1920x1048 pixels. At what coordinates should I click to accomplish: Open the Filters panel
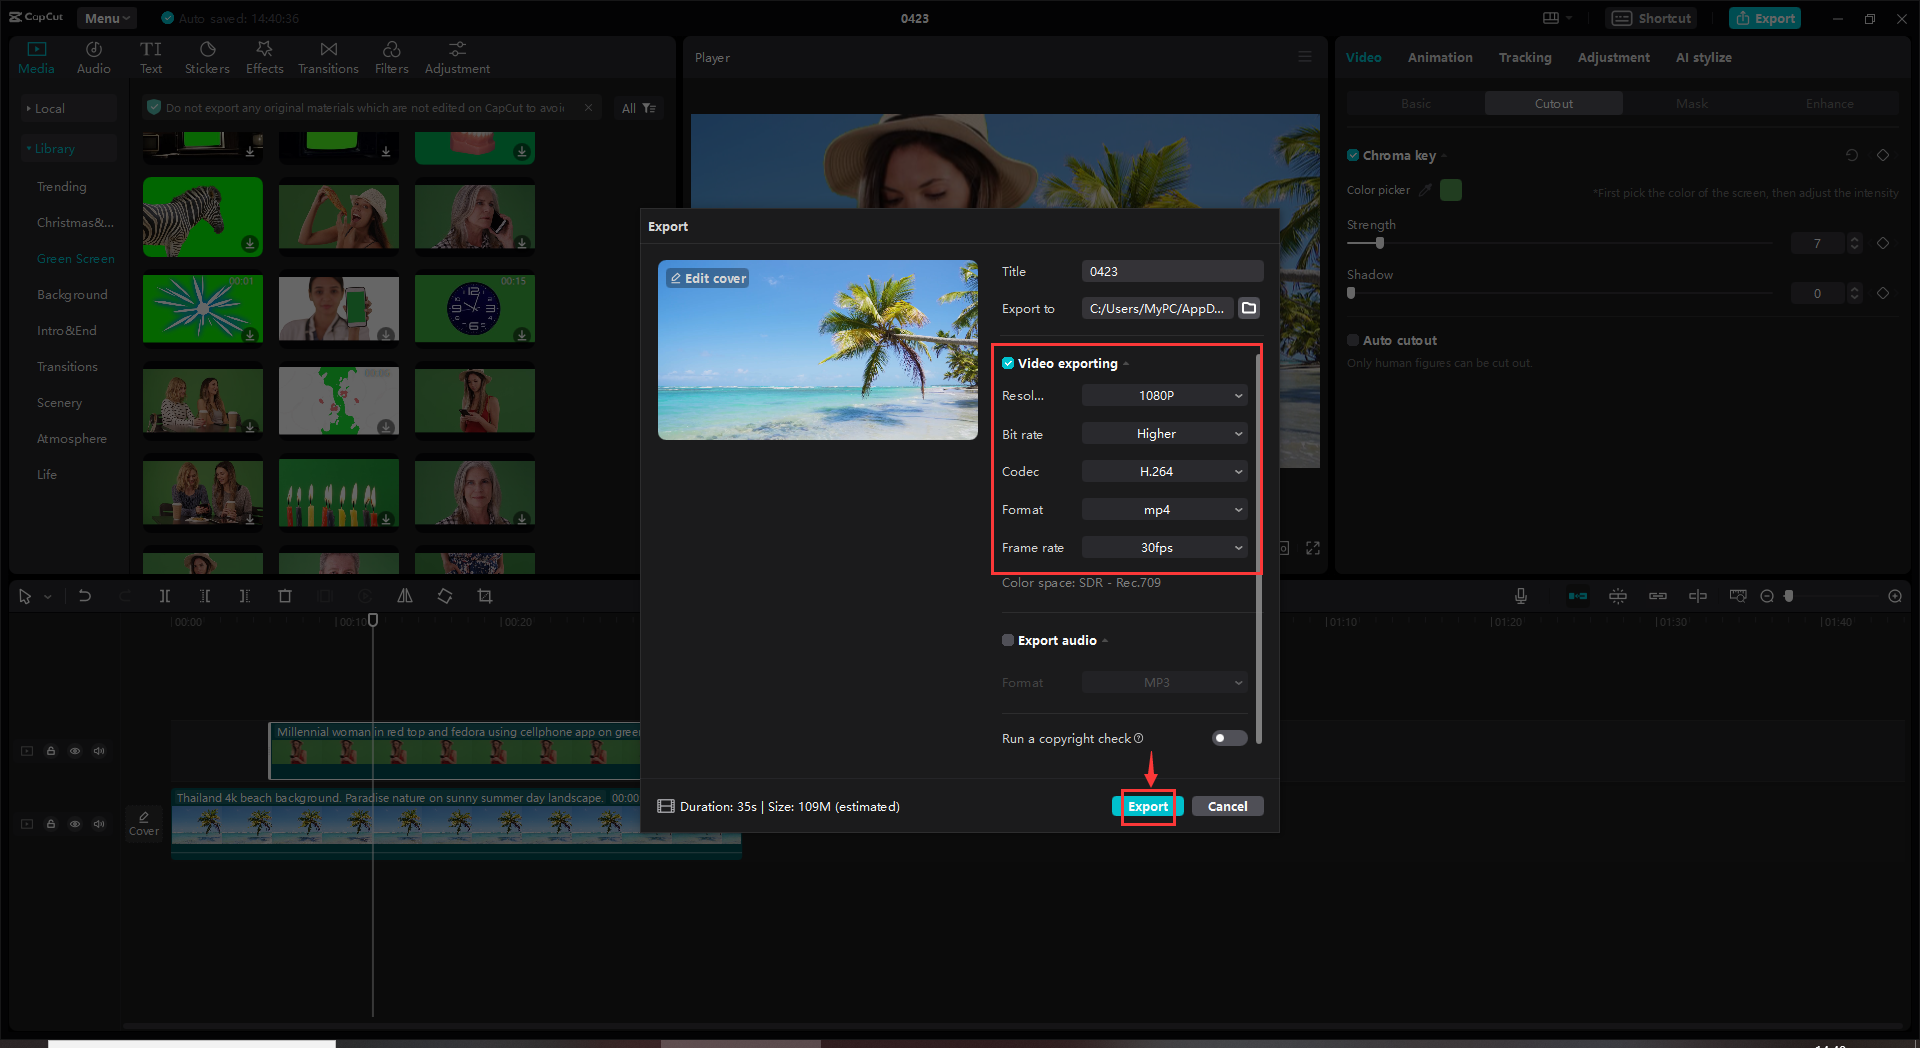click(391, 55)
